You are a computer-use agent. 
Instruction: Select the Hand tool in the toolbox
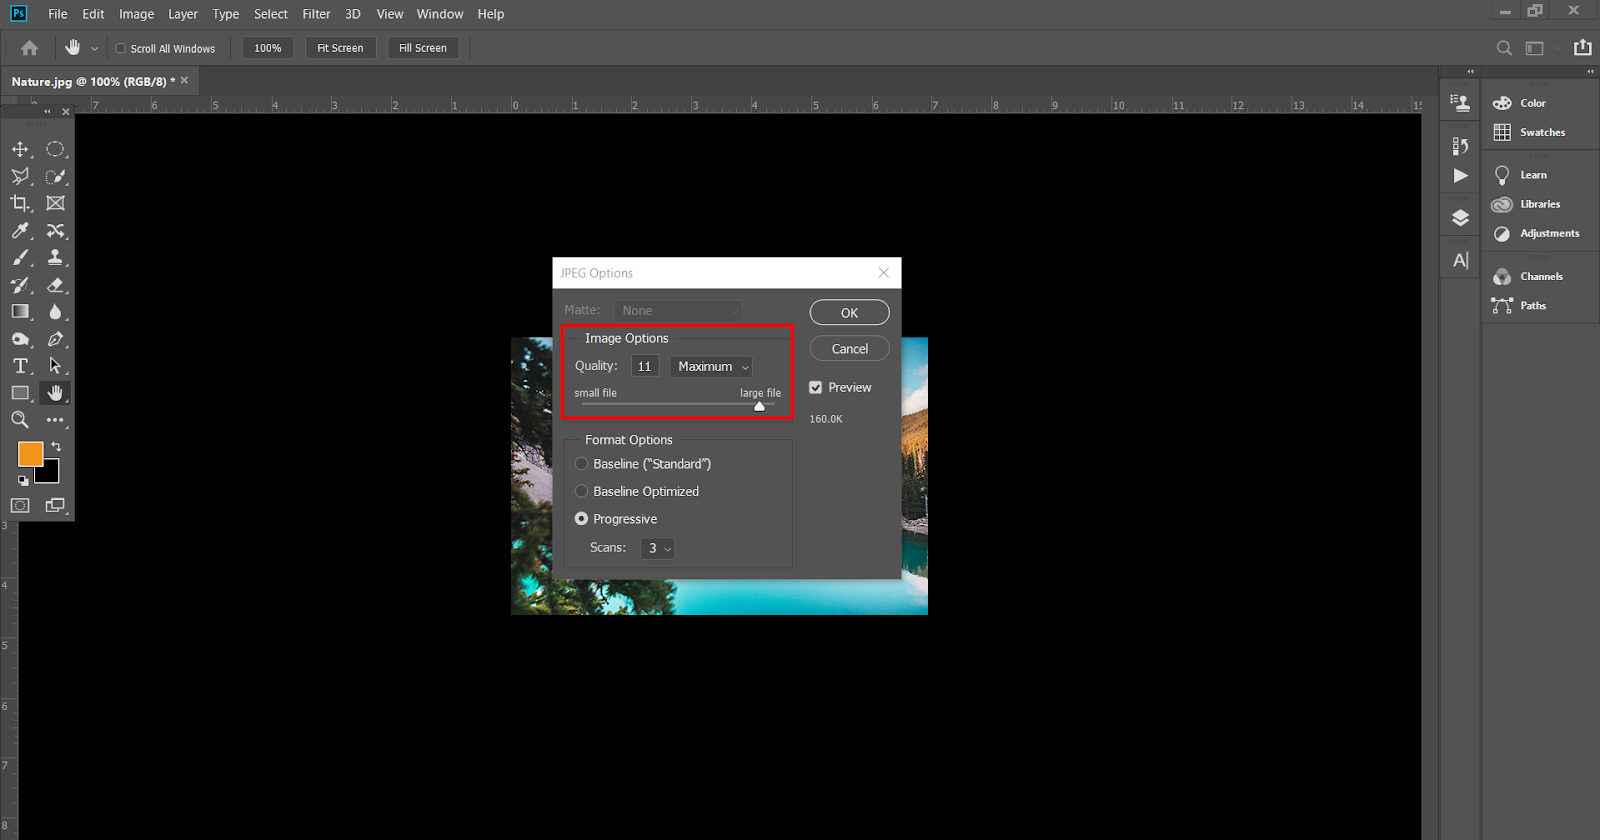point(55,393)
